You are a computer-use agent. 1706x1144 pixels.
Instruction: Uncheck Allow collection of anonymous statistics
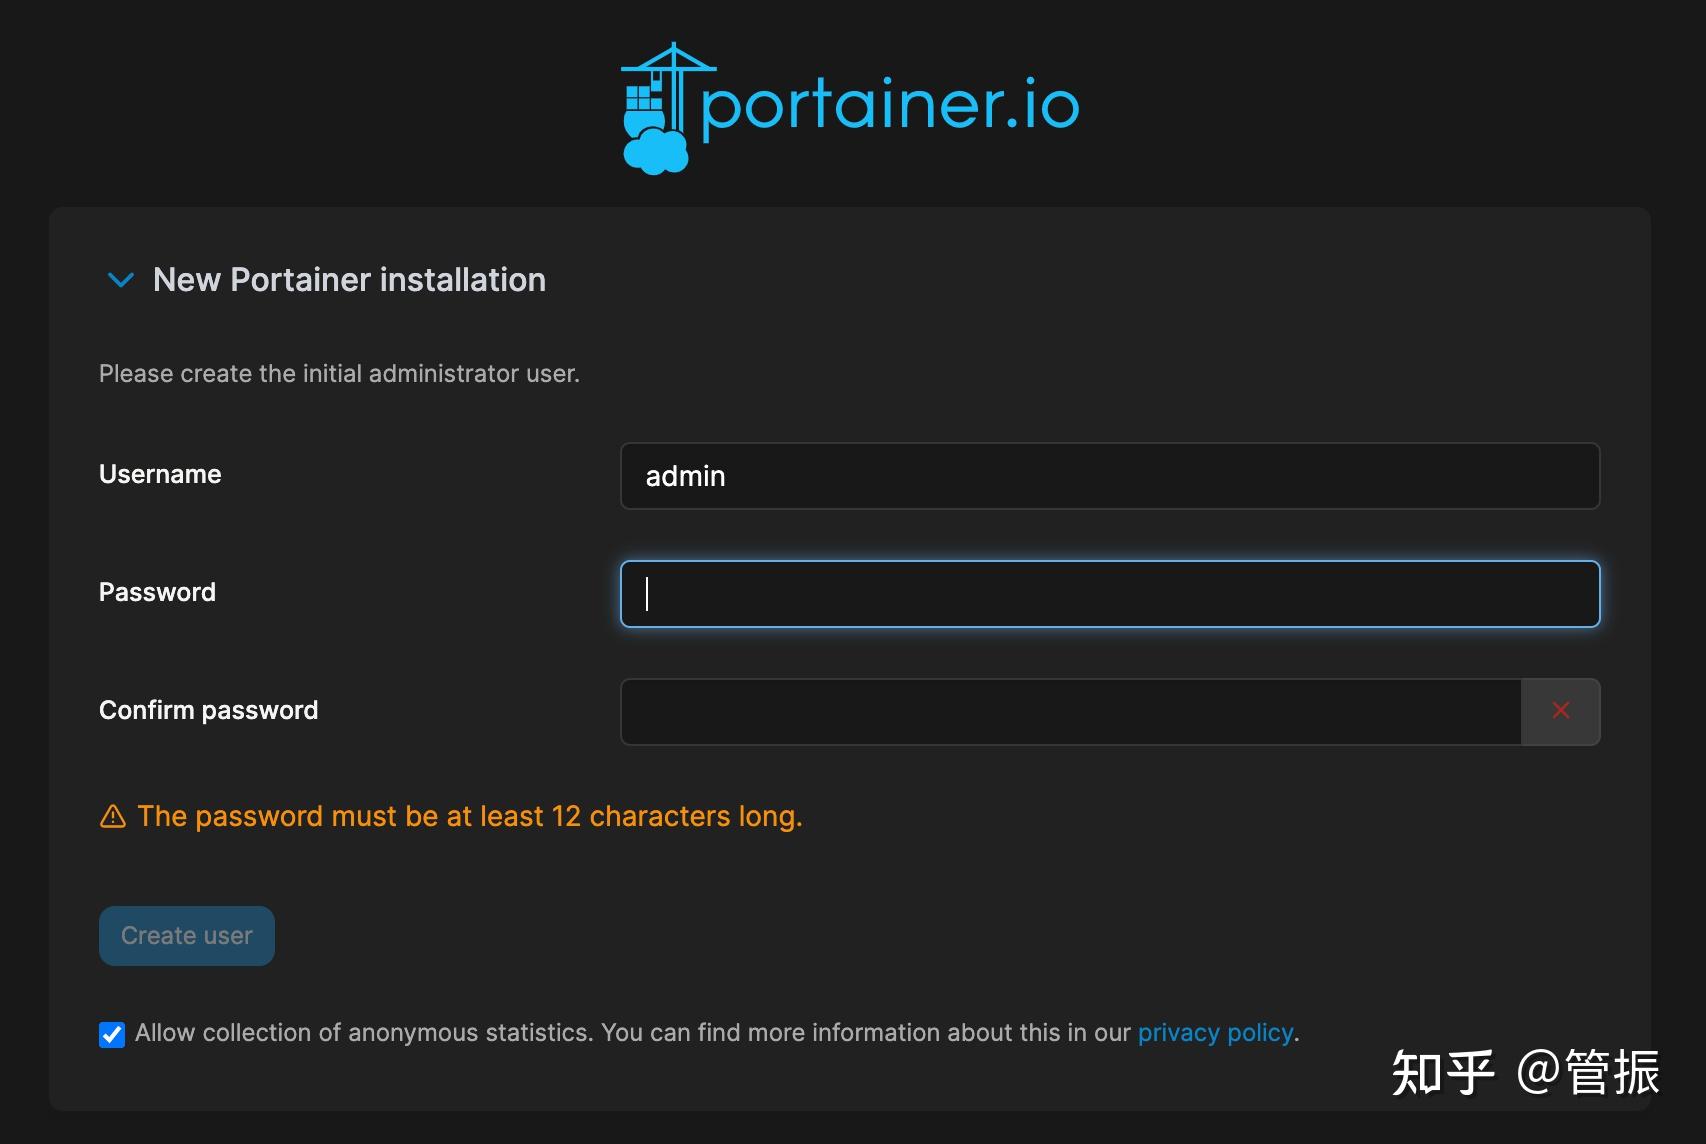pos(112,1034)
